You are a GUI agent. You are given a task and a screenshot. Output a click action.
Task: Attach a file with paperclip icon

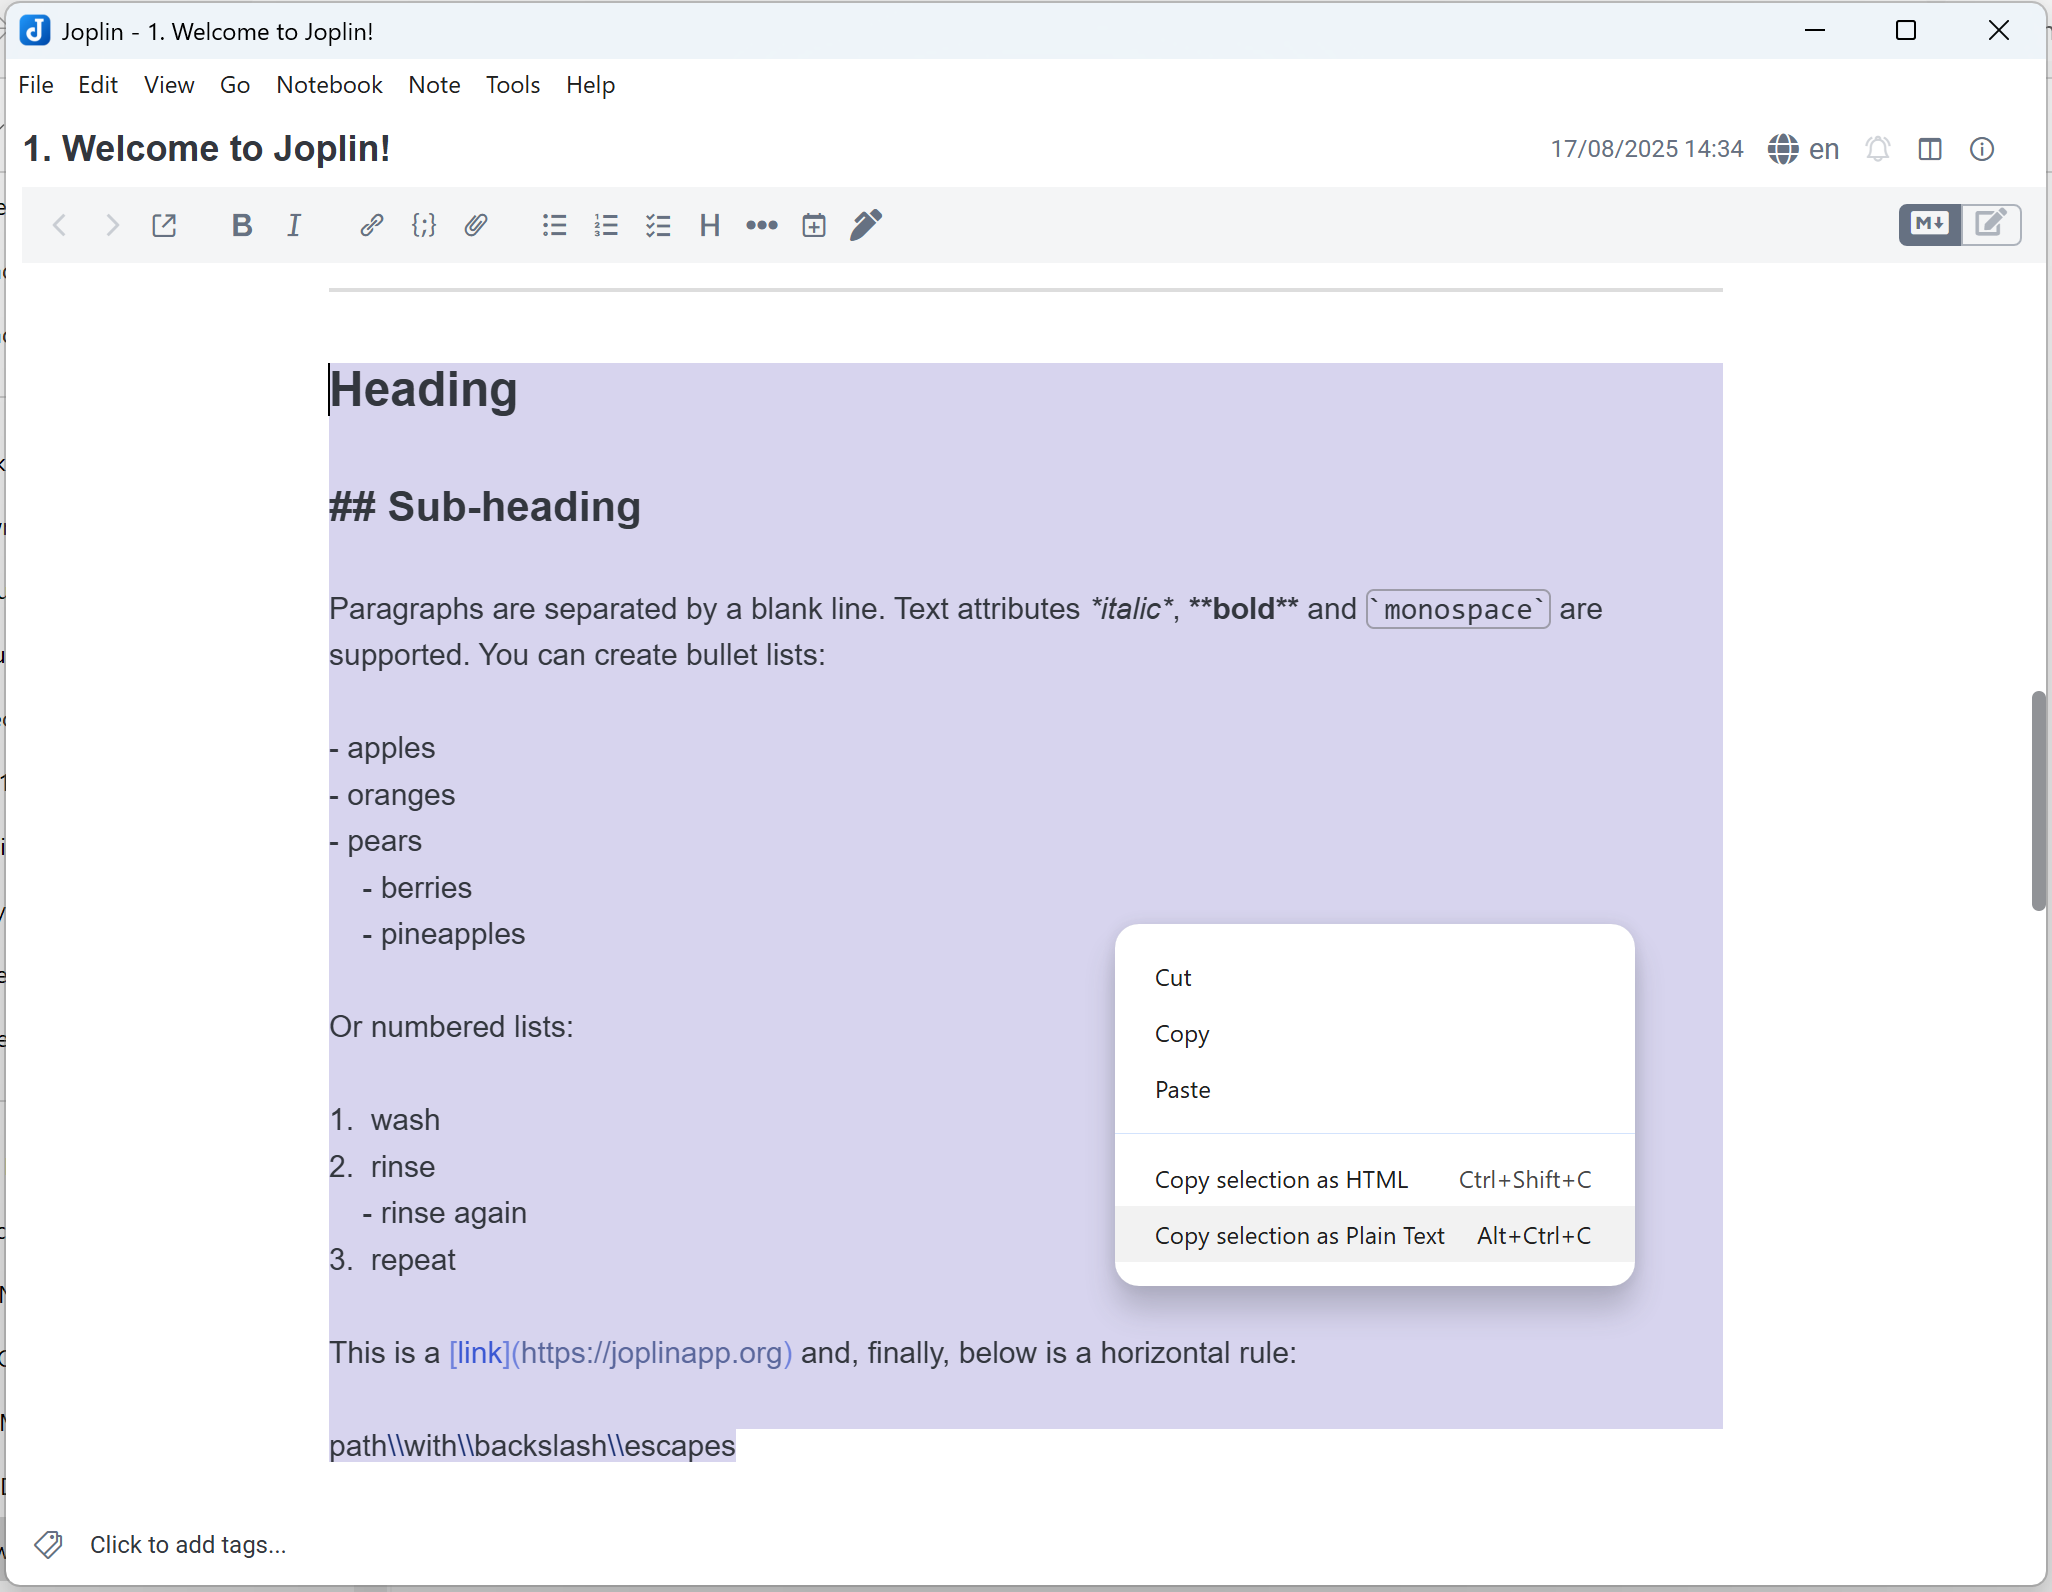tap(476, 225)
